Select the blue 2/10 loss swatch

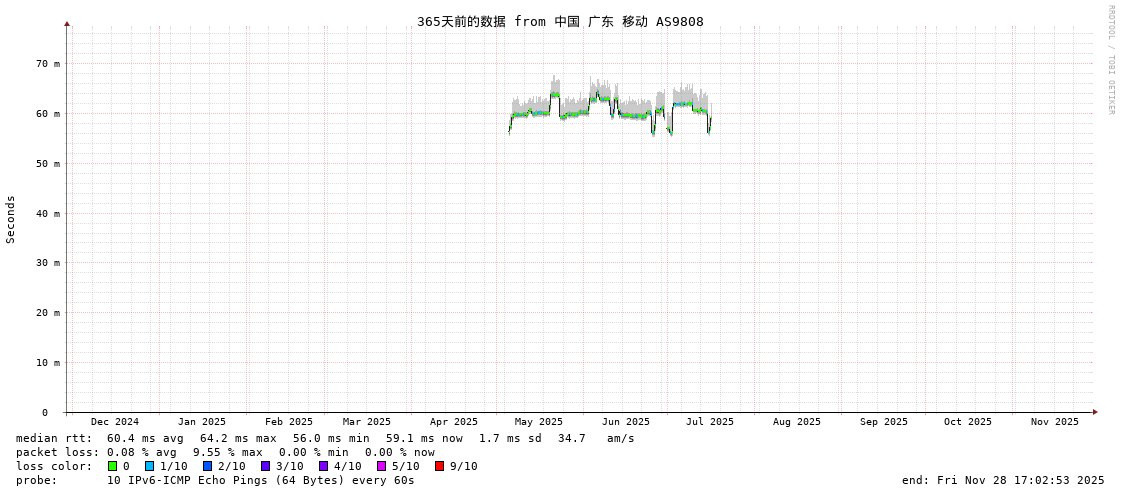[207, 466]
